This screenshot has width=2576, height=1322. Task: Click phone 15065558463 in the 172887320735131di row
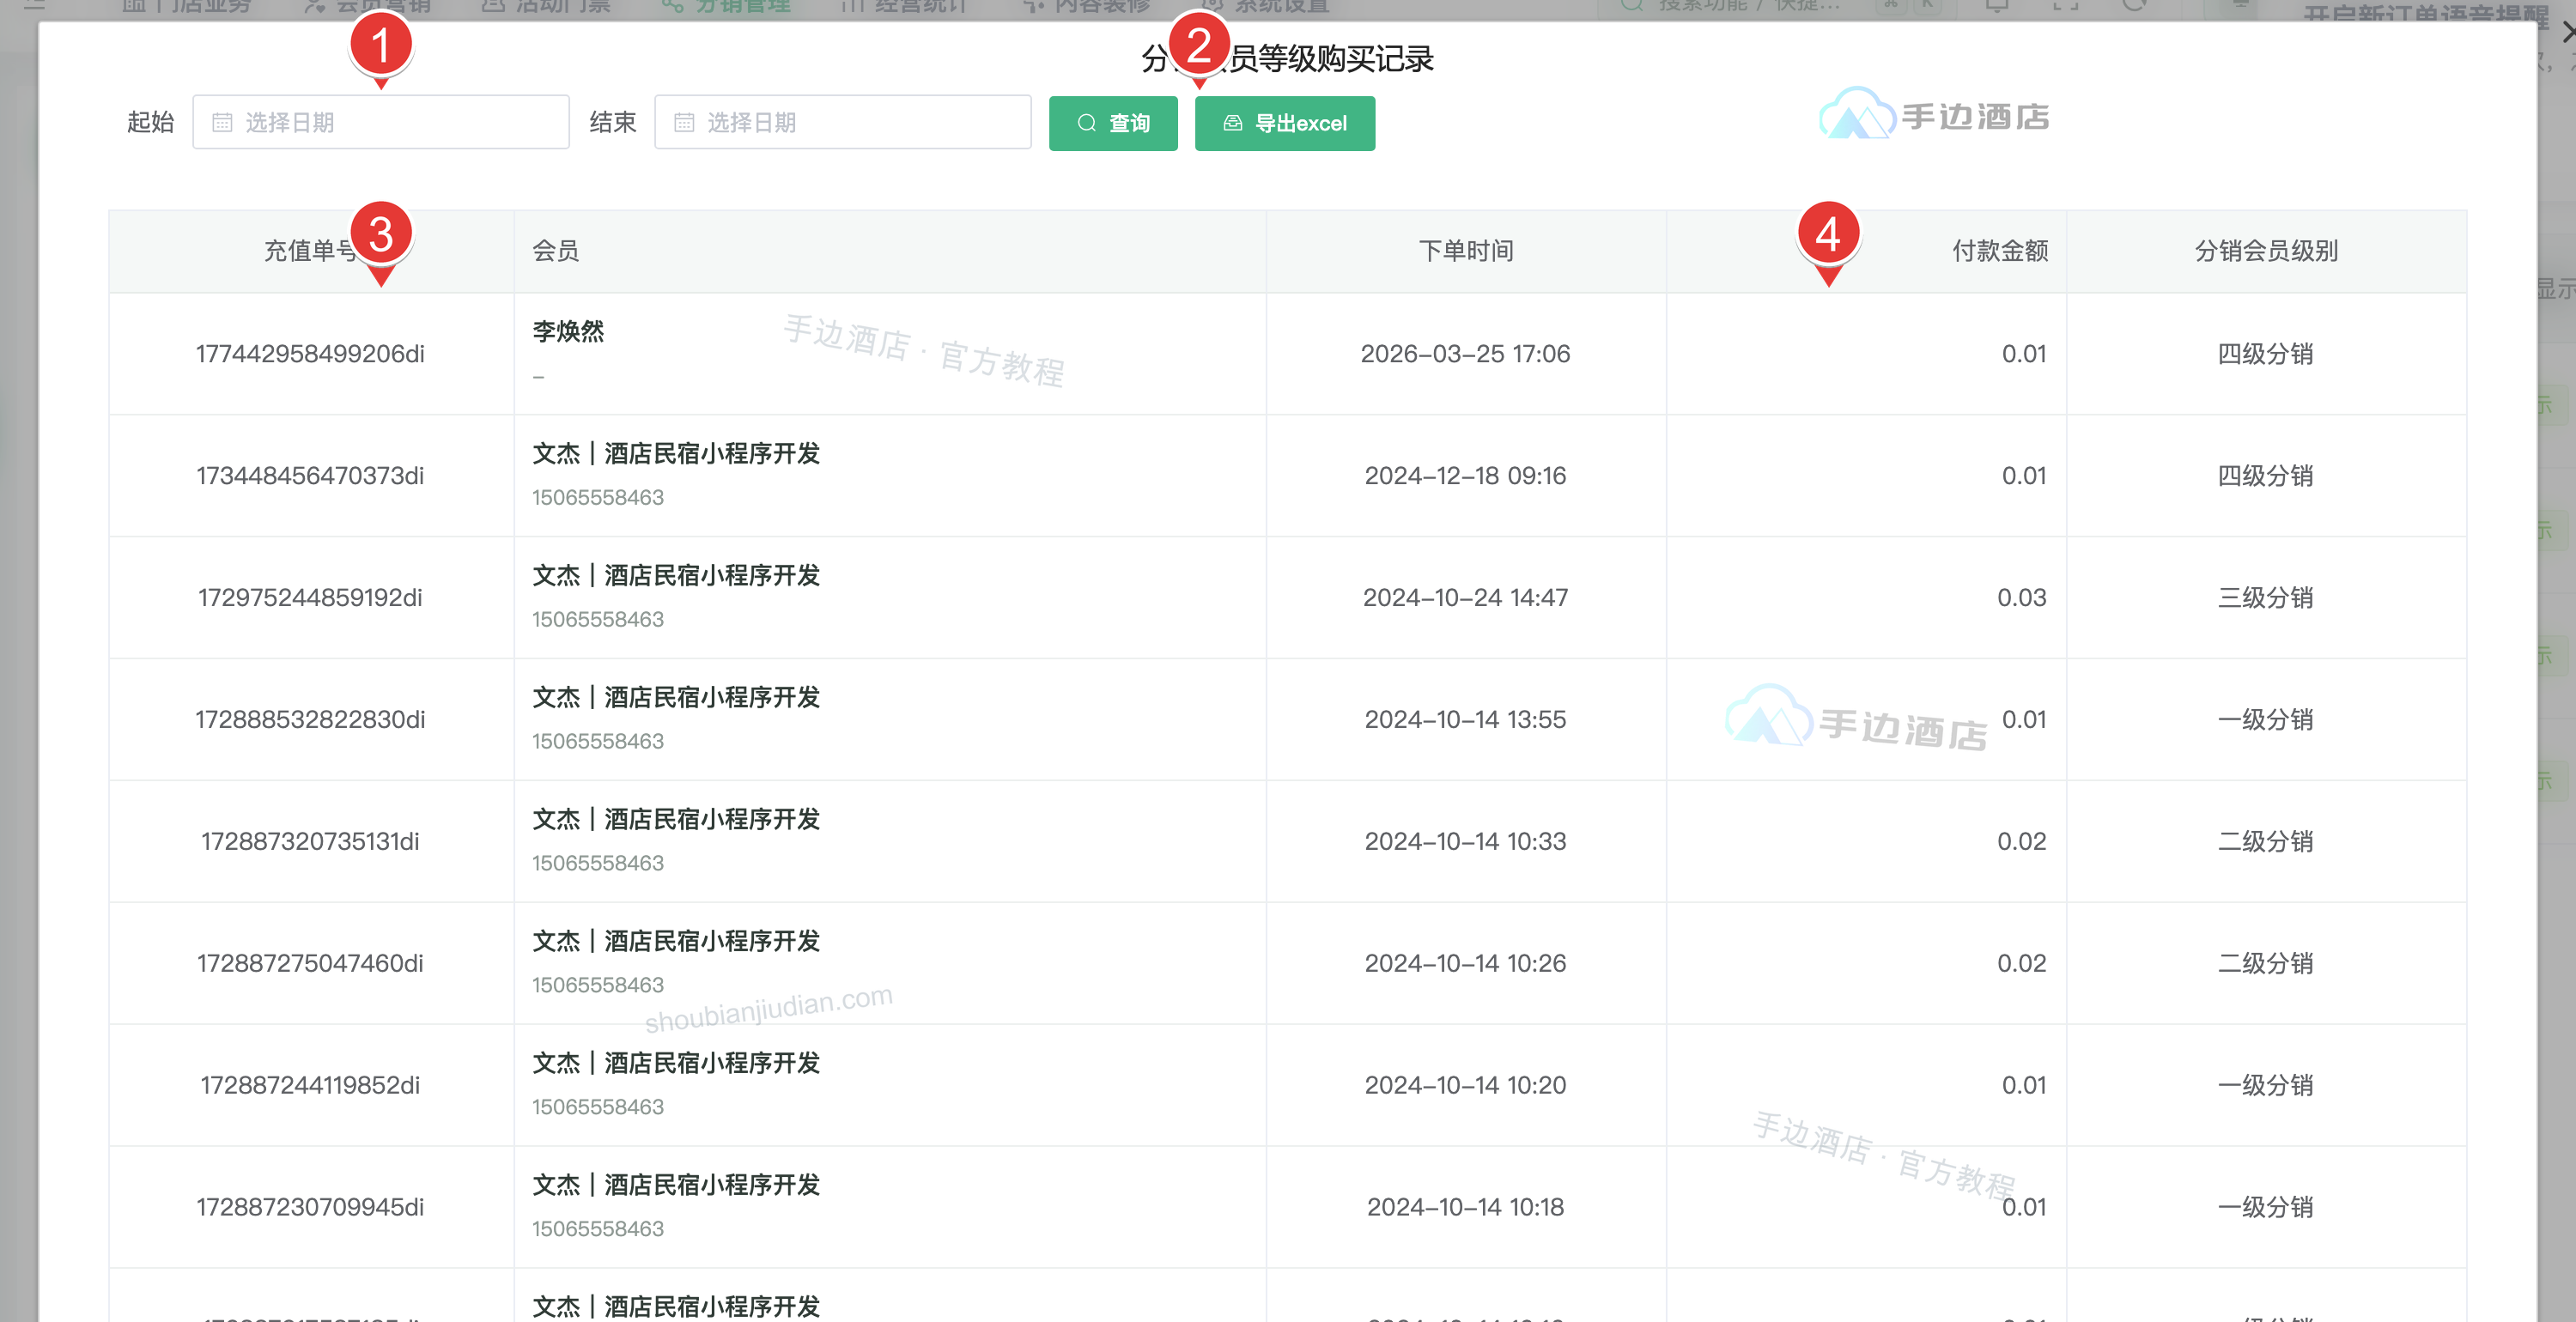point(598,863)
